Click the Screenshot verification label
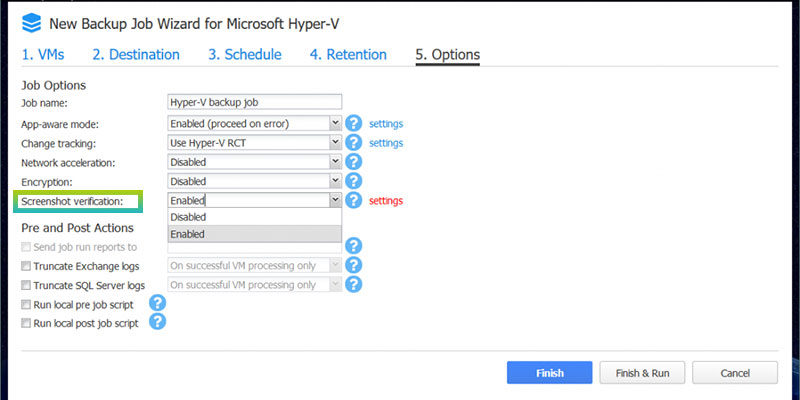The image size is (800, 400). 72,202
